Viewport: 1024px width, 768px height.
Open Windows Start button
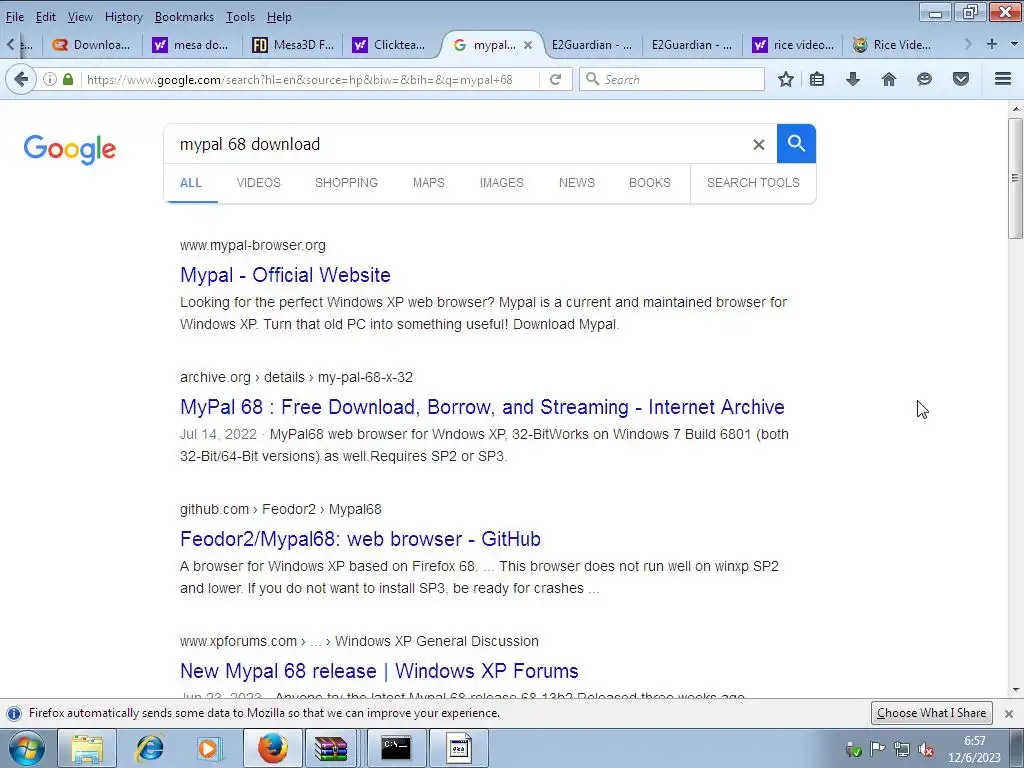[27, 749]
